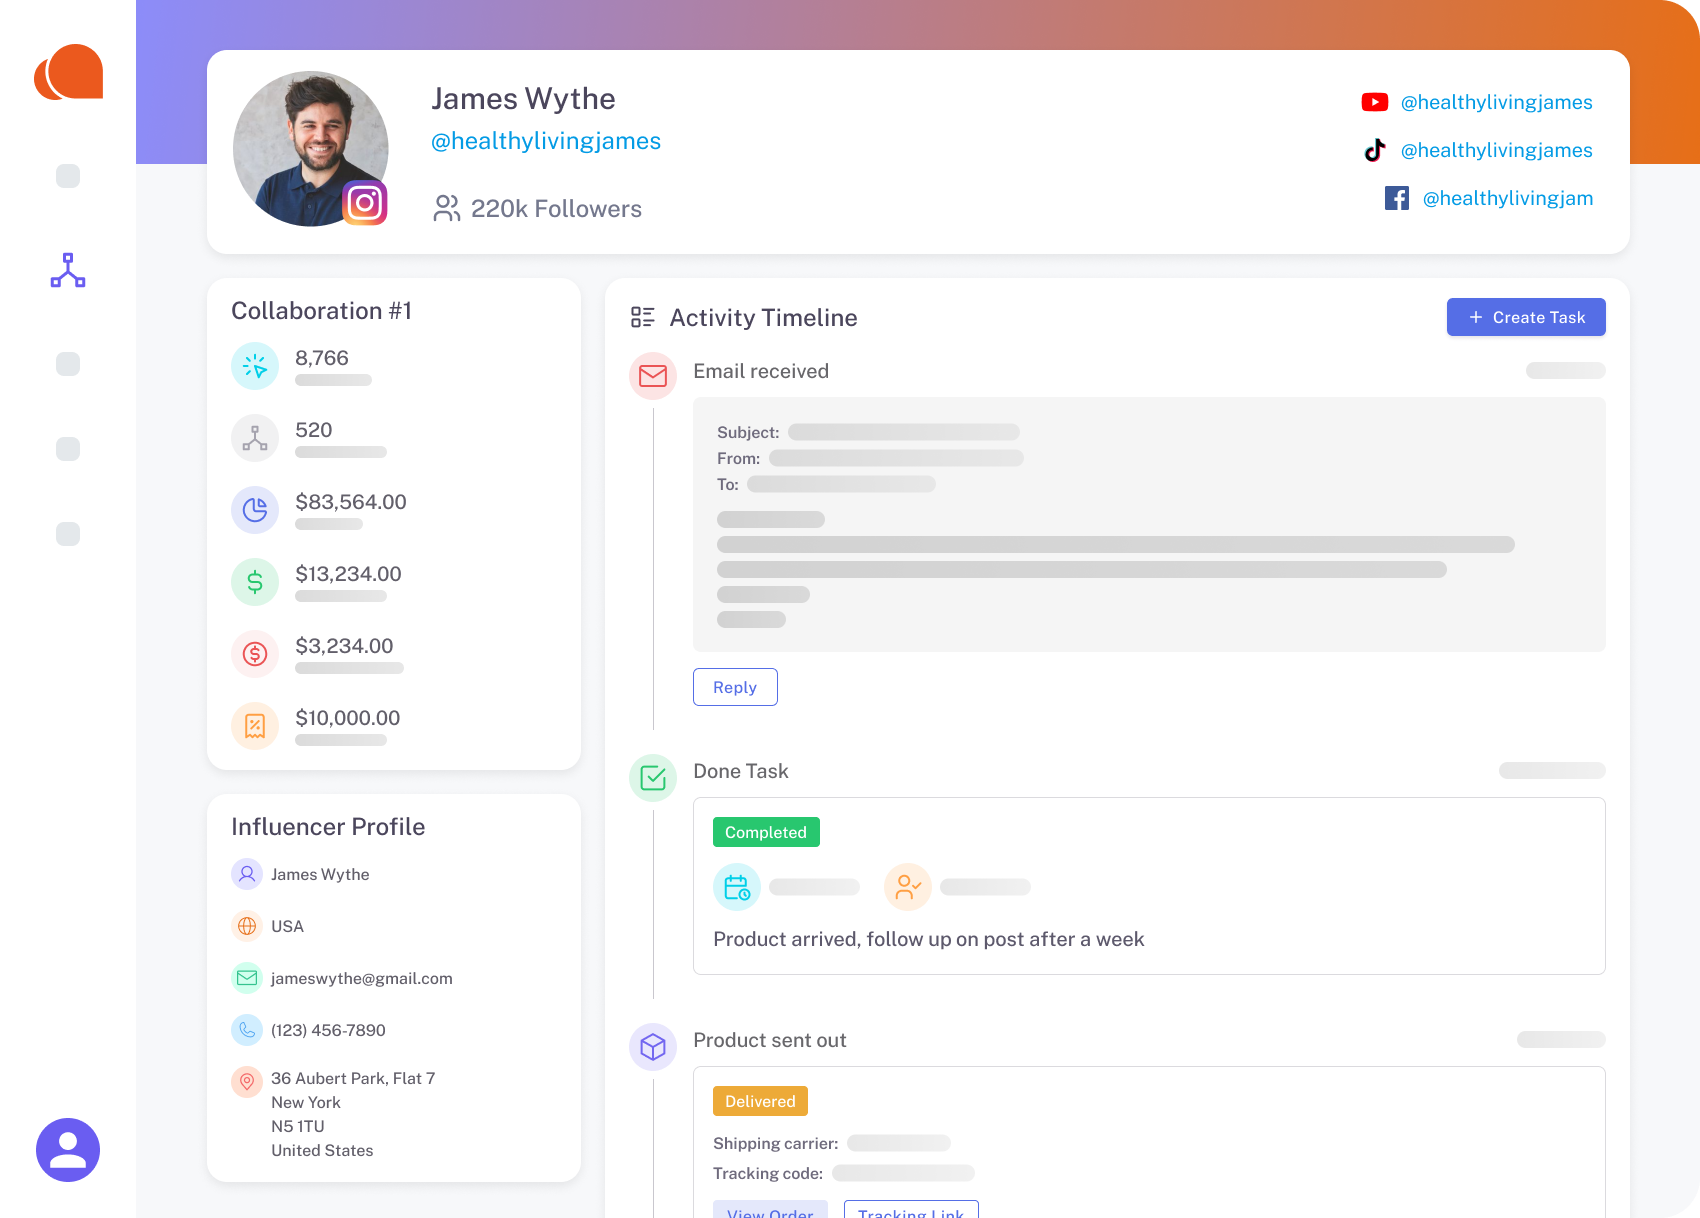The image size is (1700, 1218).
Task: Click the network icon next to 520
Action: (x=255, y=438)
